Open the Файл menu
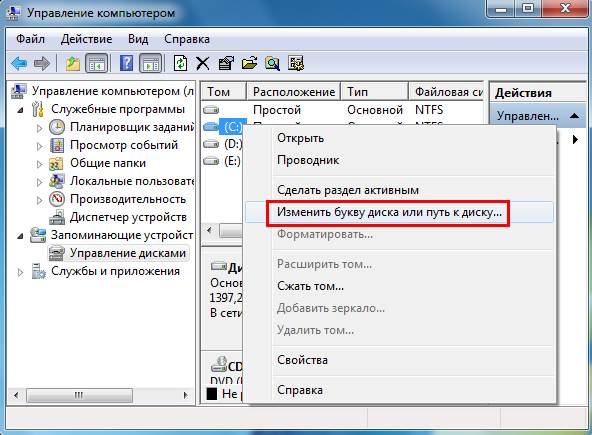The width and height of the screenshot is (592, 435). click(x=31, y=39)
